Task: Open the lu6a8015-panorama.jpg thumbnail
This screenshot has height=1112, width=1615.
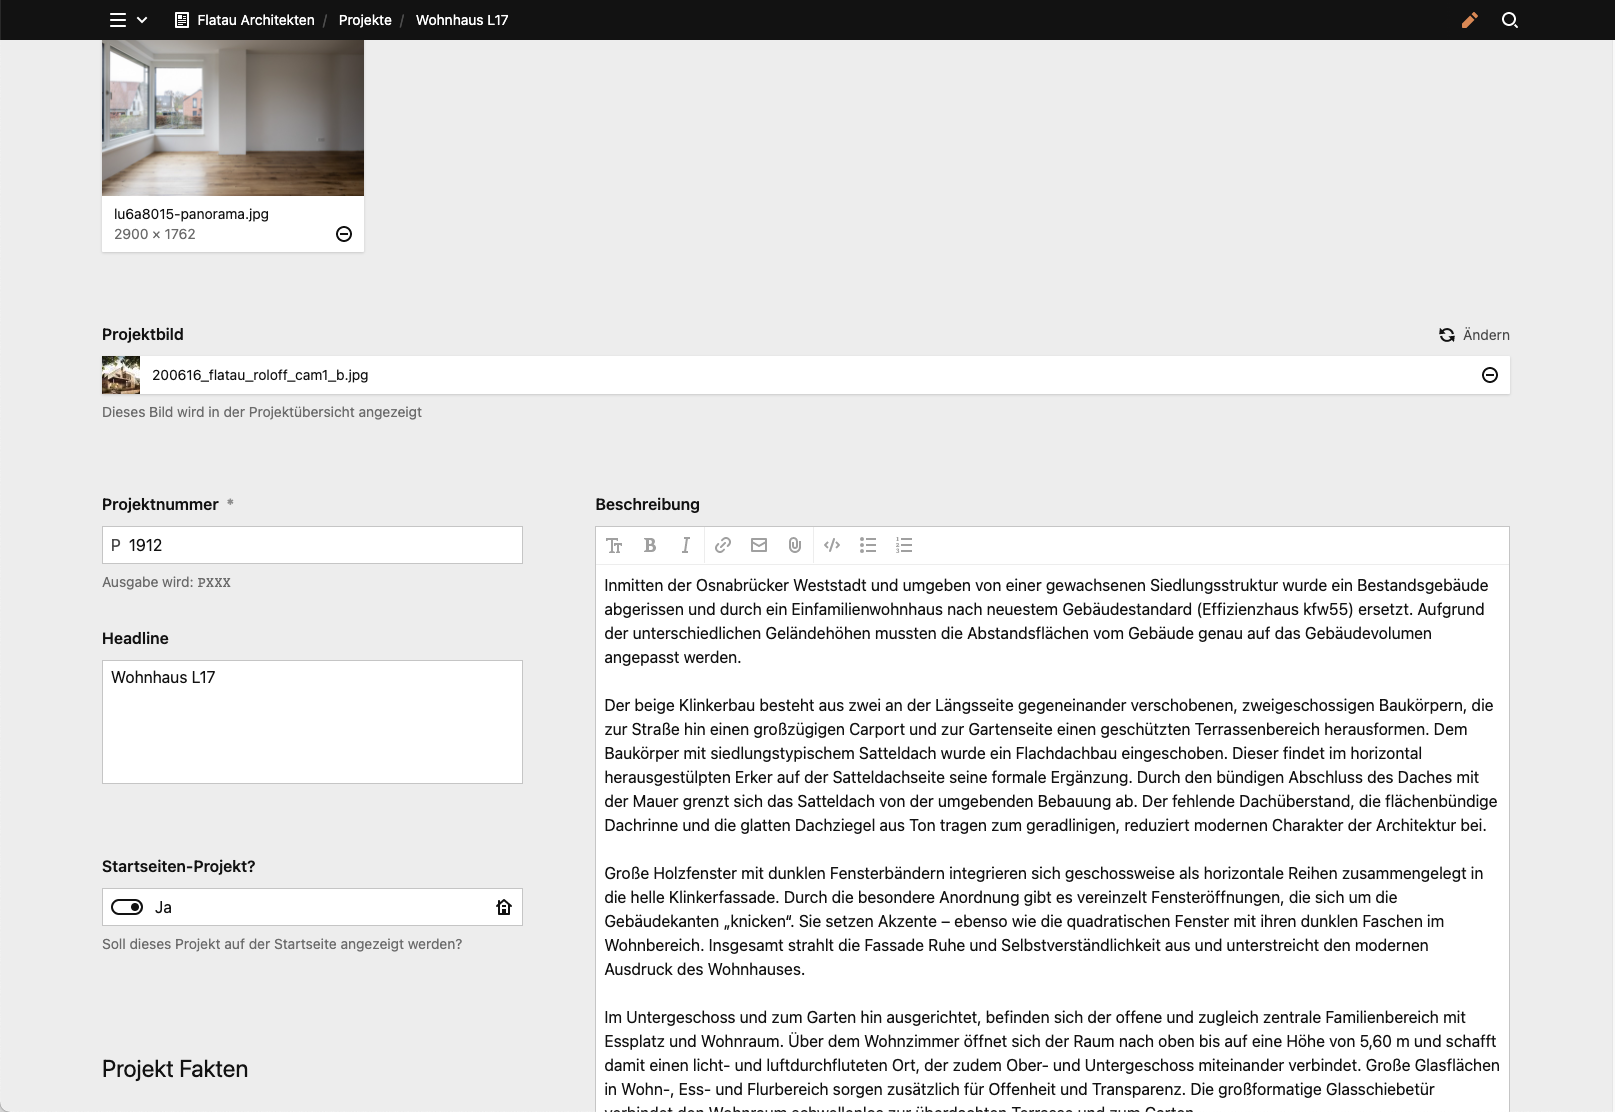Action: pyautogui.click(x=232, y=116)
